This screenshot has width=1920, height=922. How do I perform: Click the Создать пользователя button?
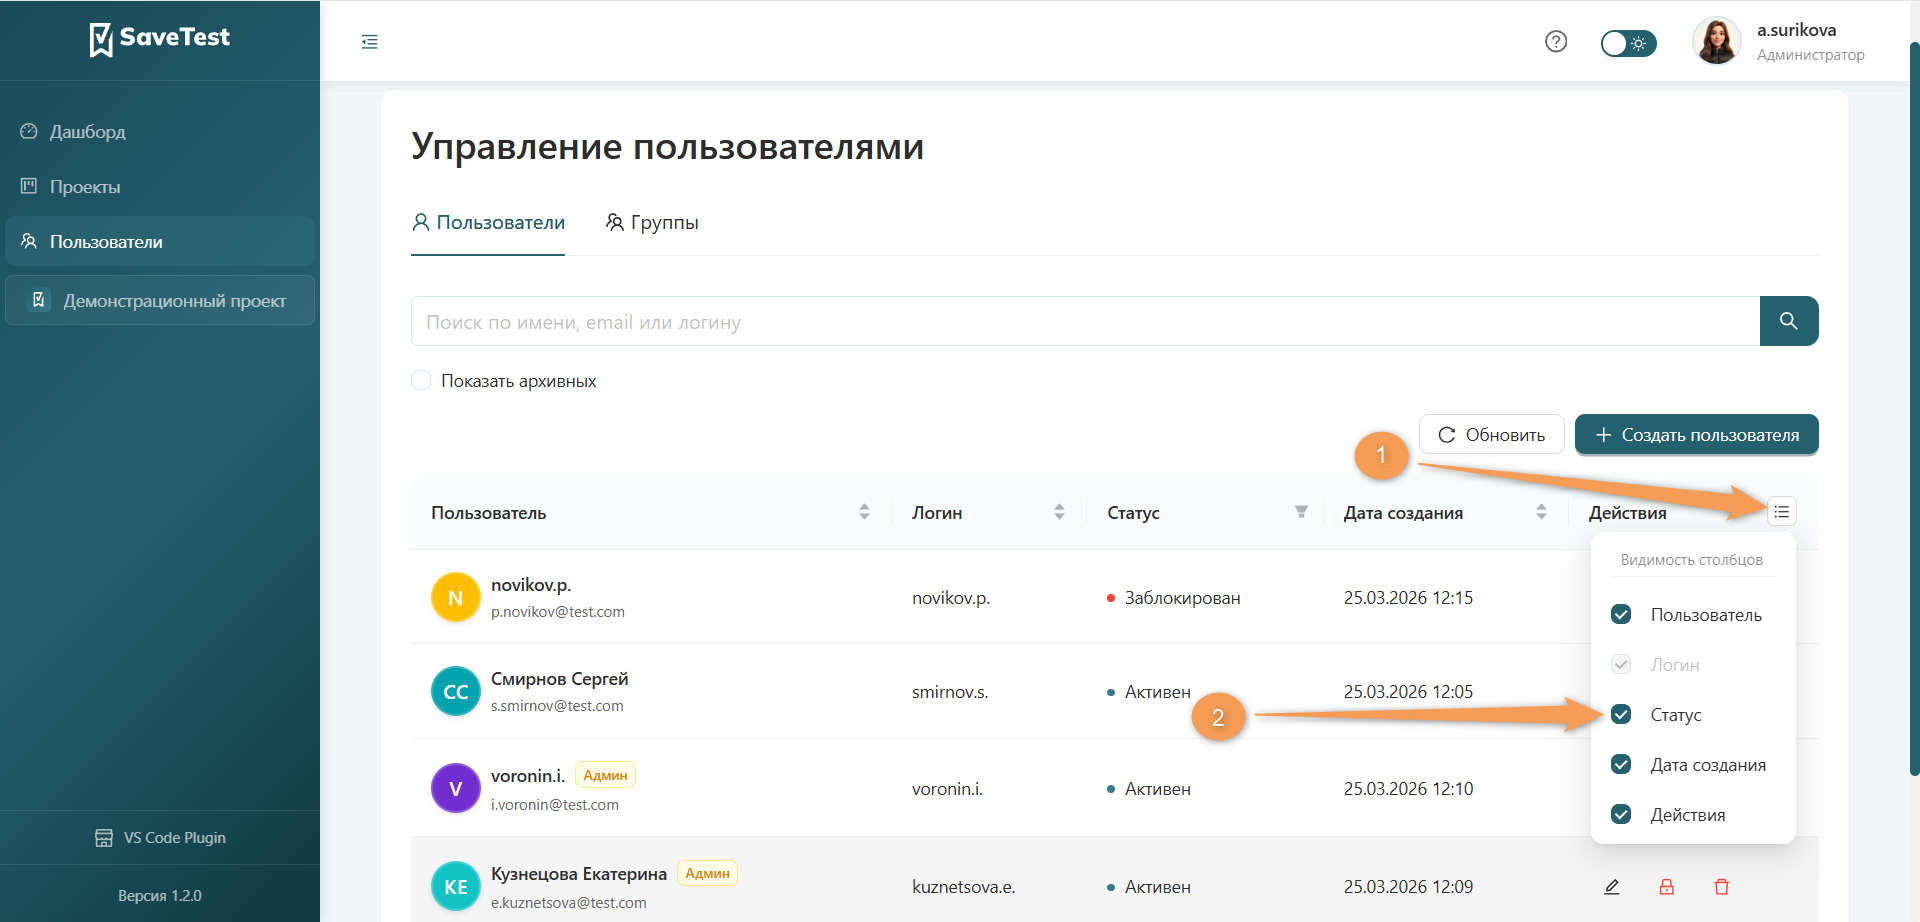(x=1696, y=434)
